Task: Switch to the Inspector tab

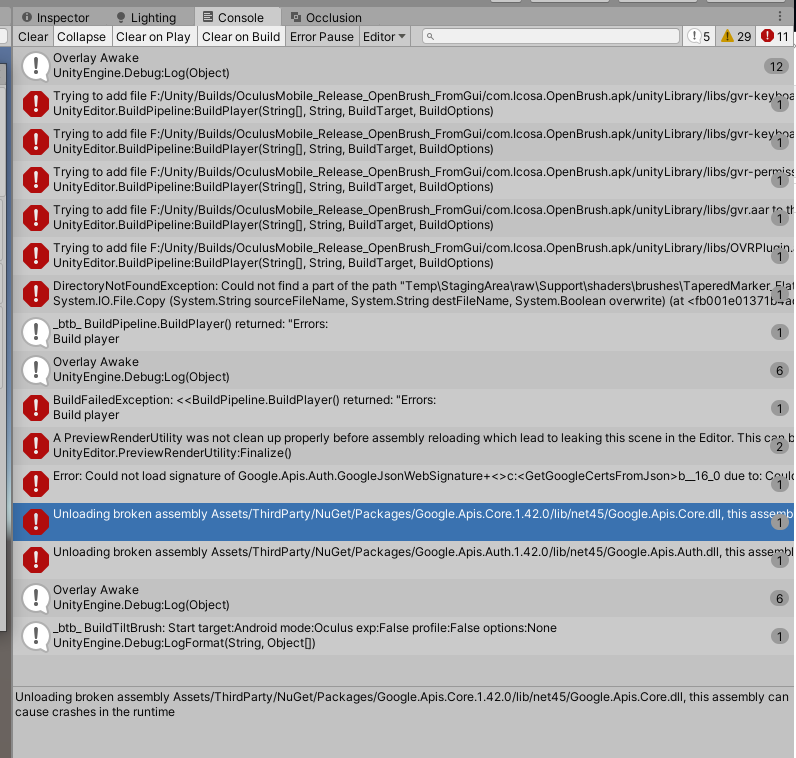Action: (x=55, y=17)
